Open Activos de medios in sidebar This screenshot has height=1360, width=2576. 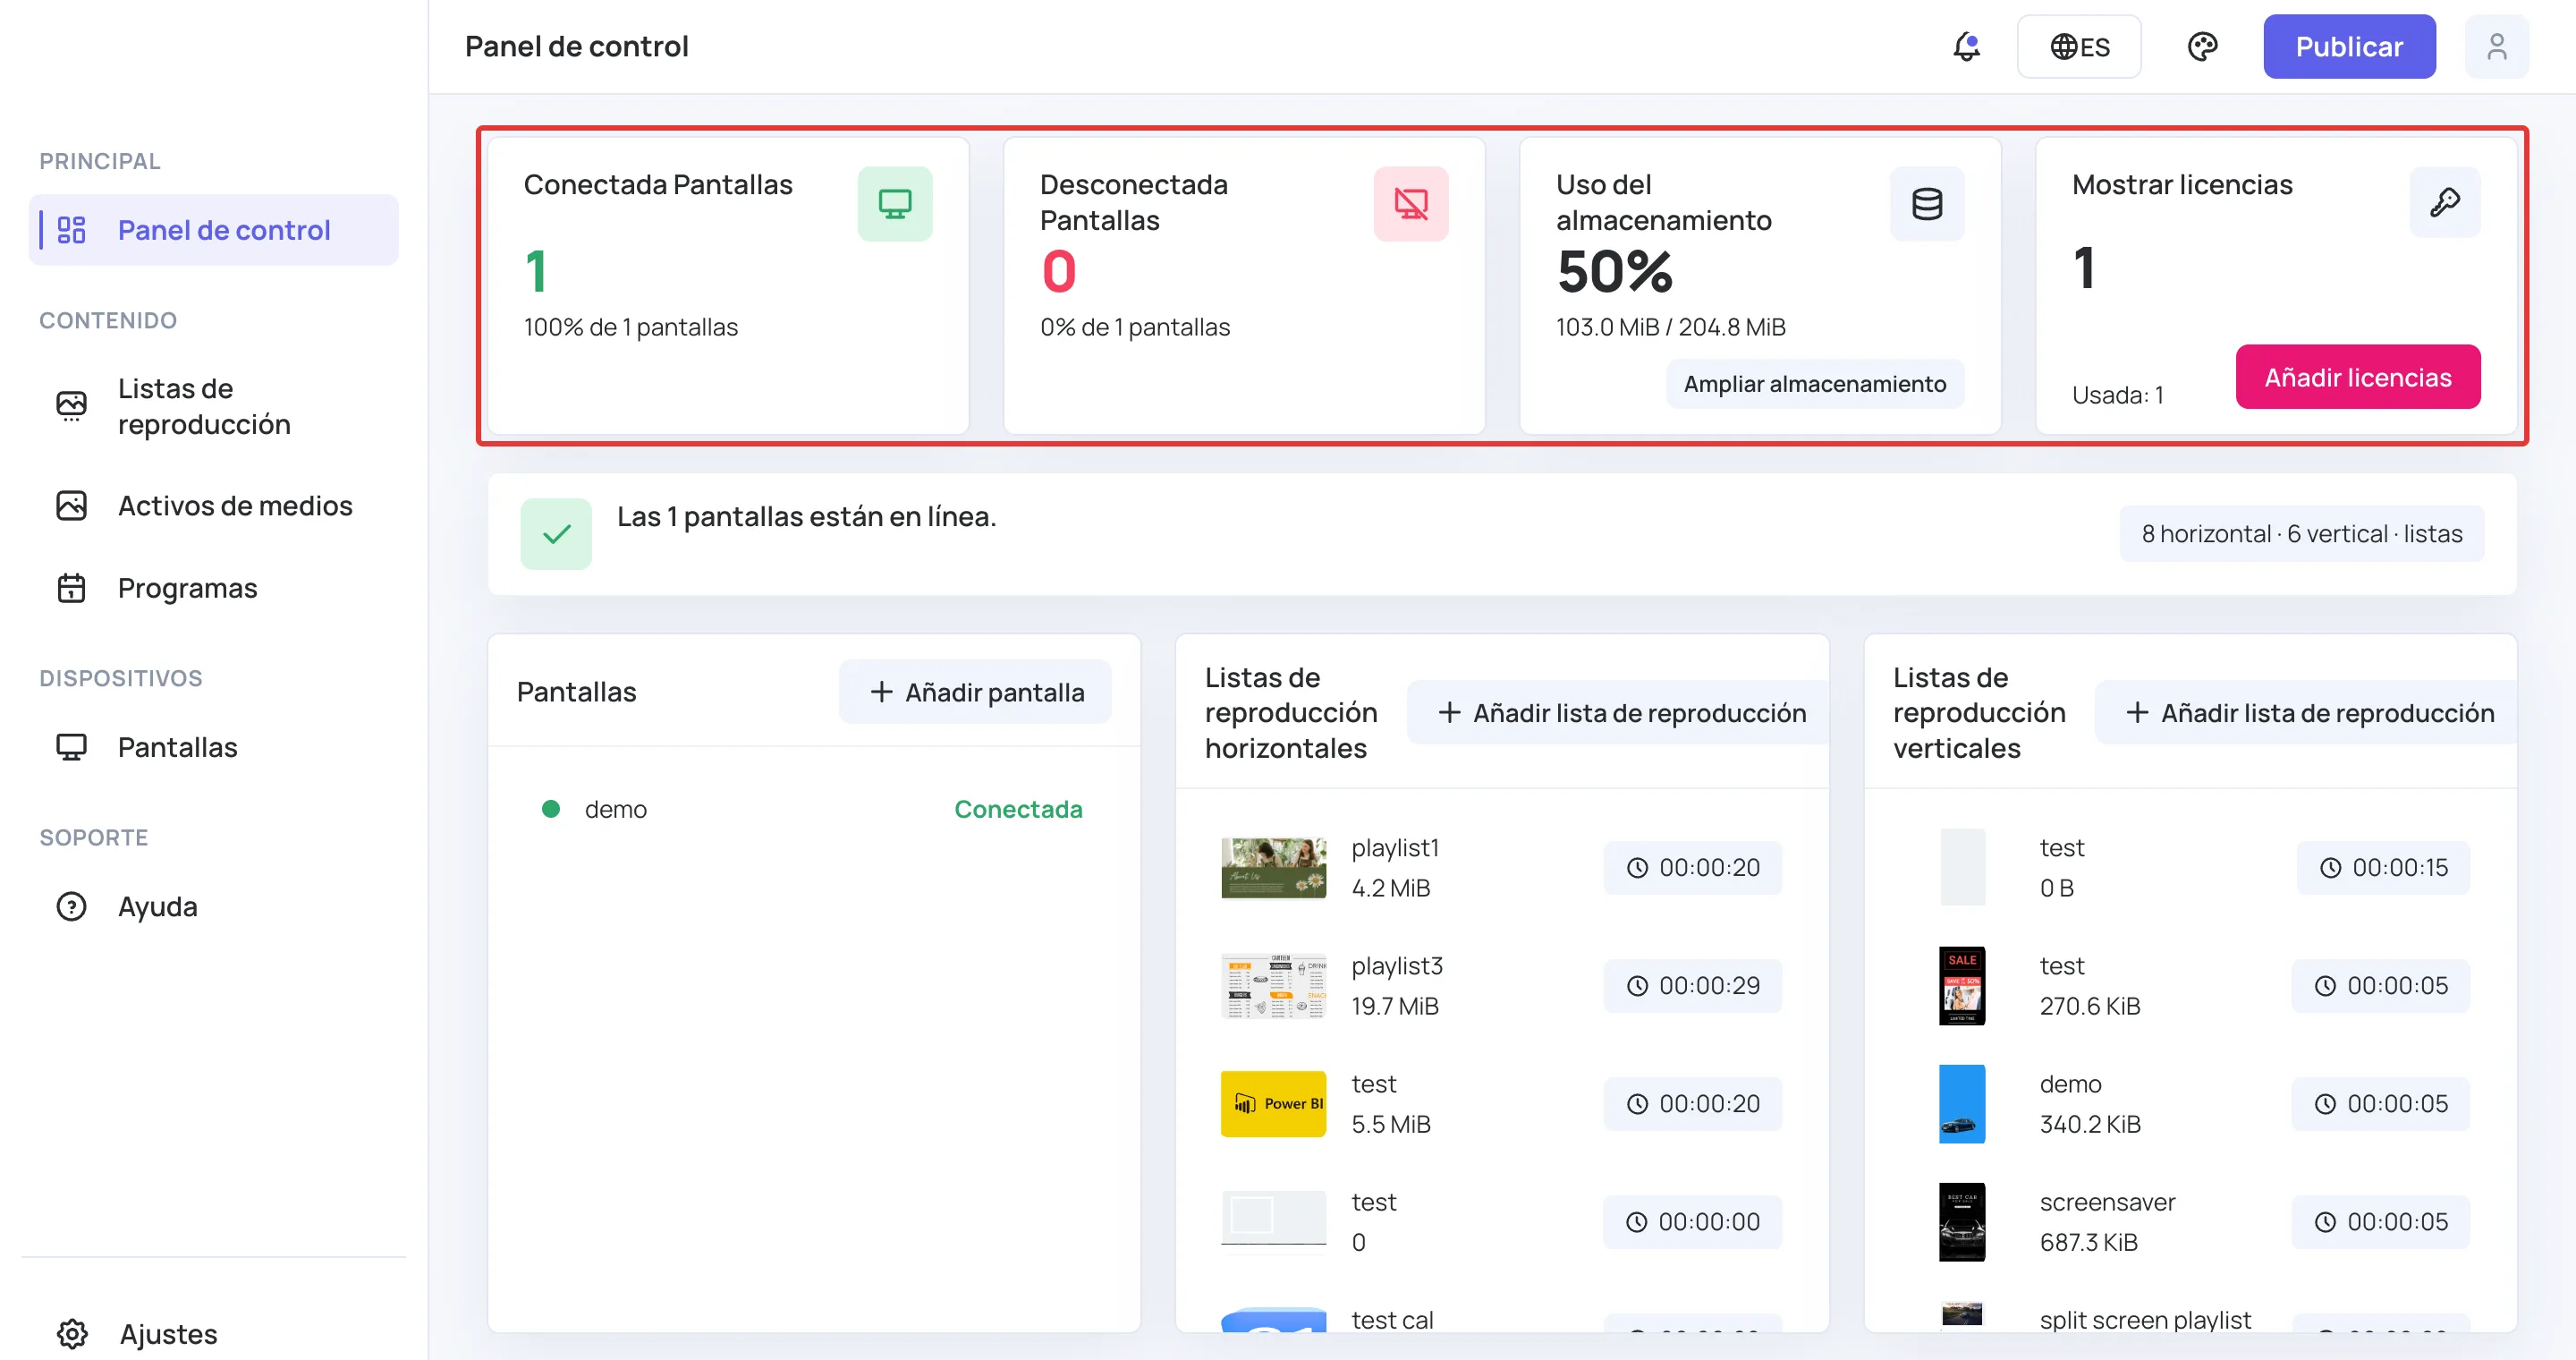213,505
